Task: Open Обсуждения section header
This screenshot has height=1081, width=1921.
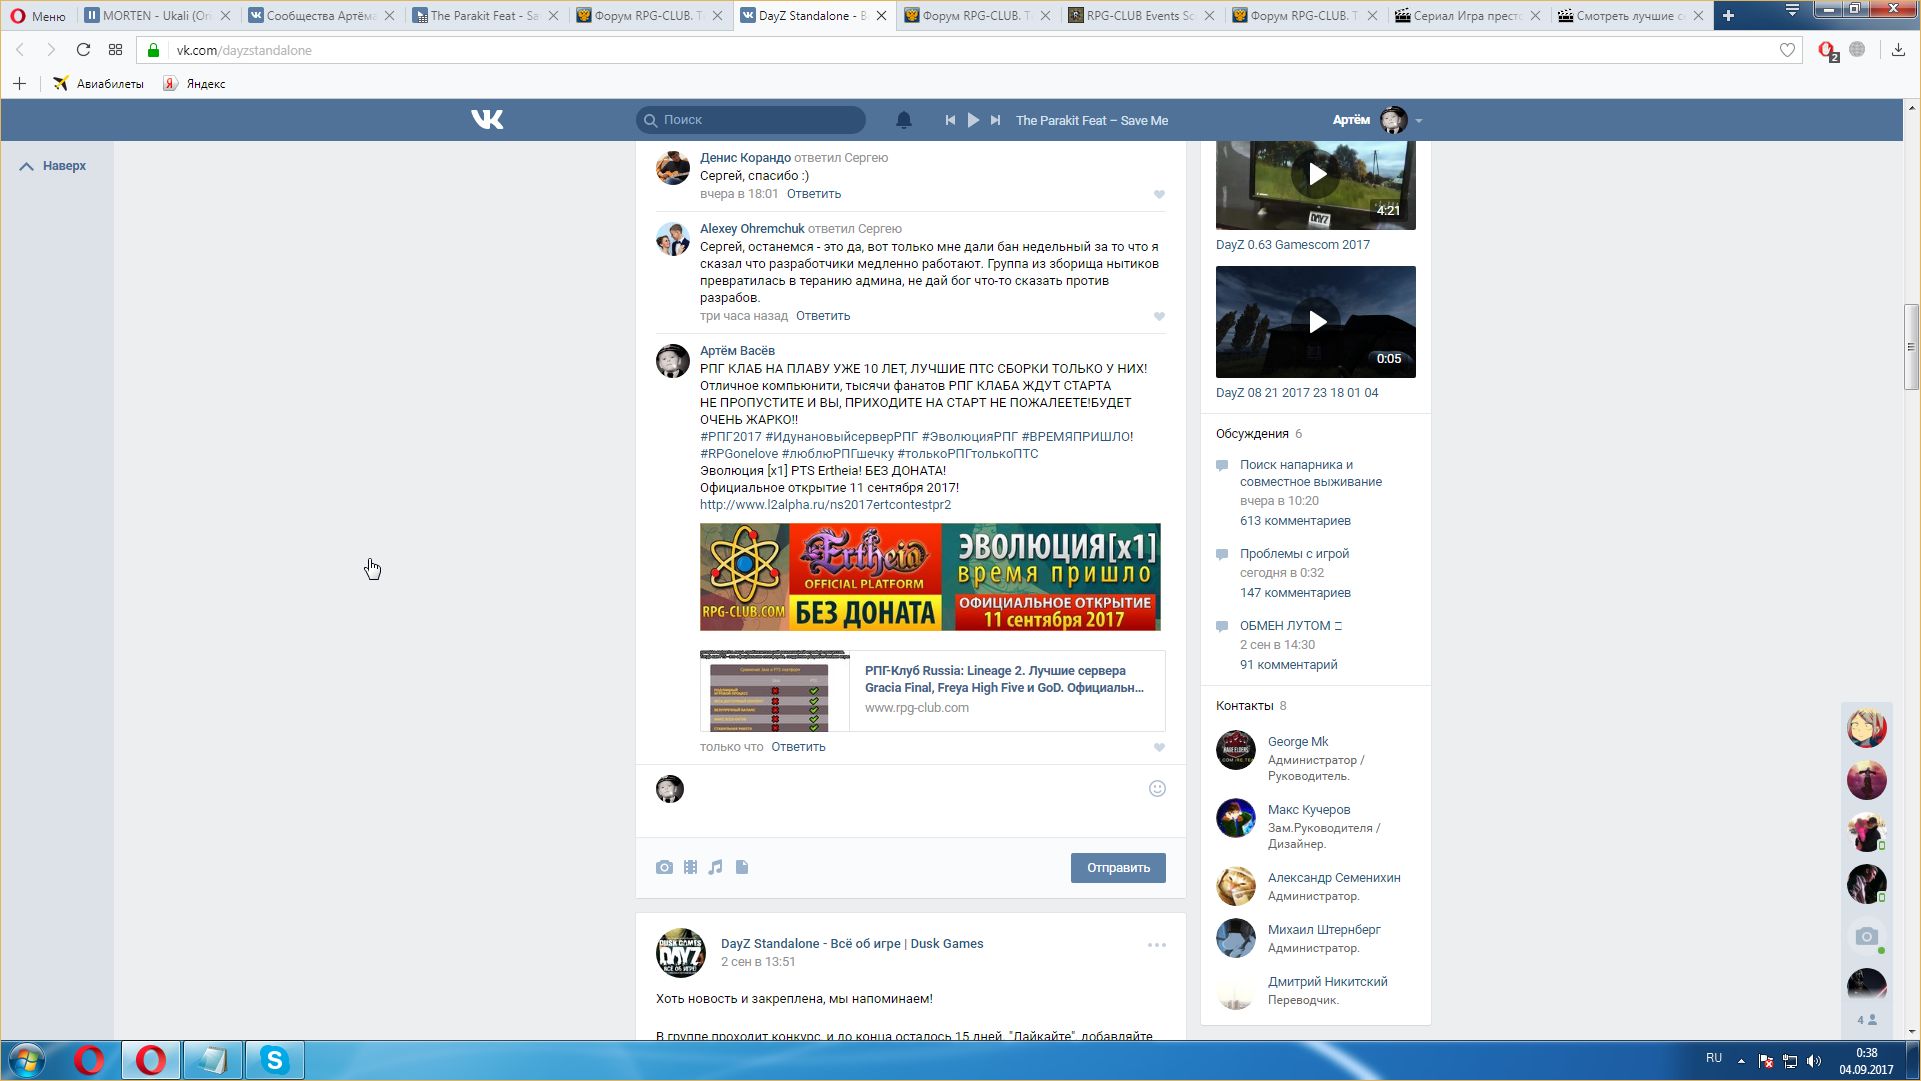Action: coord(1252,434)
